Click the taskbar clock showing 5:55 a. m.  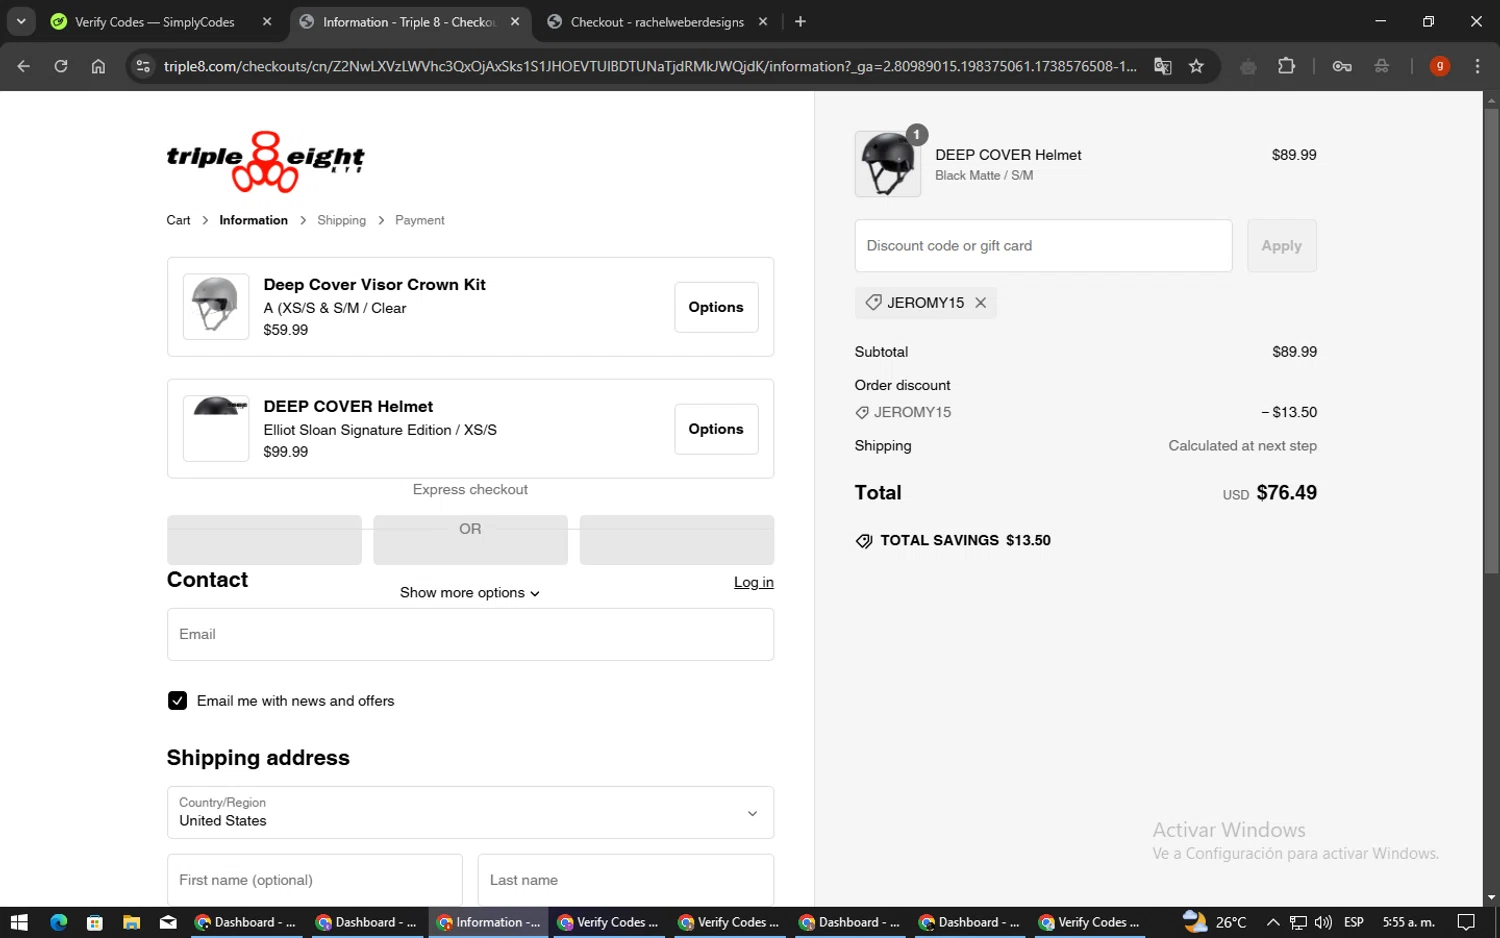[1408, 922]
